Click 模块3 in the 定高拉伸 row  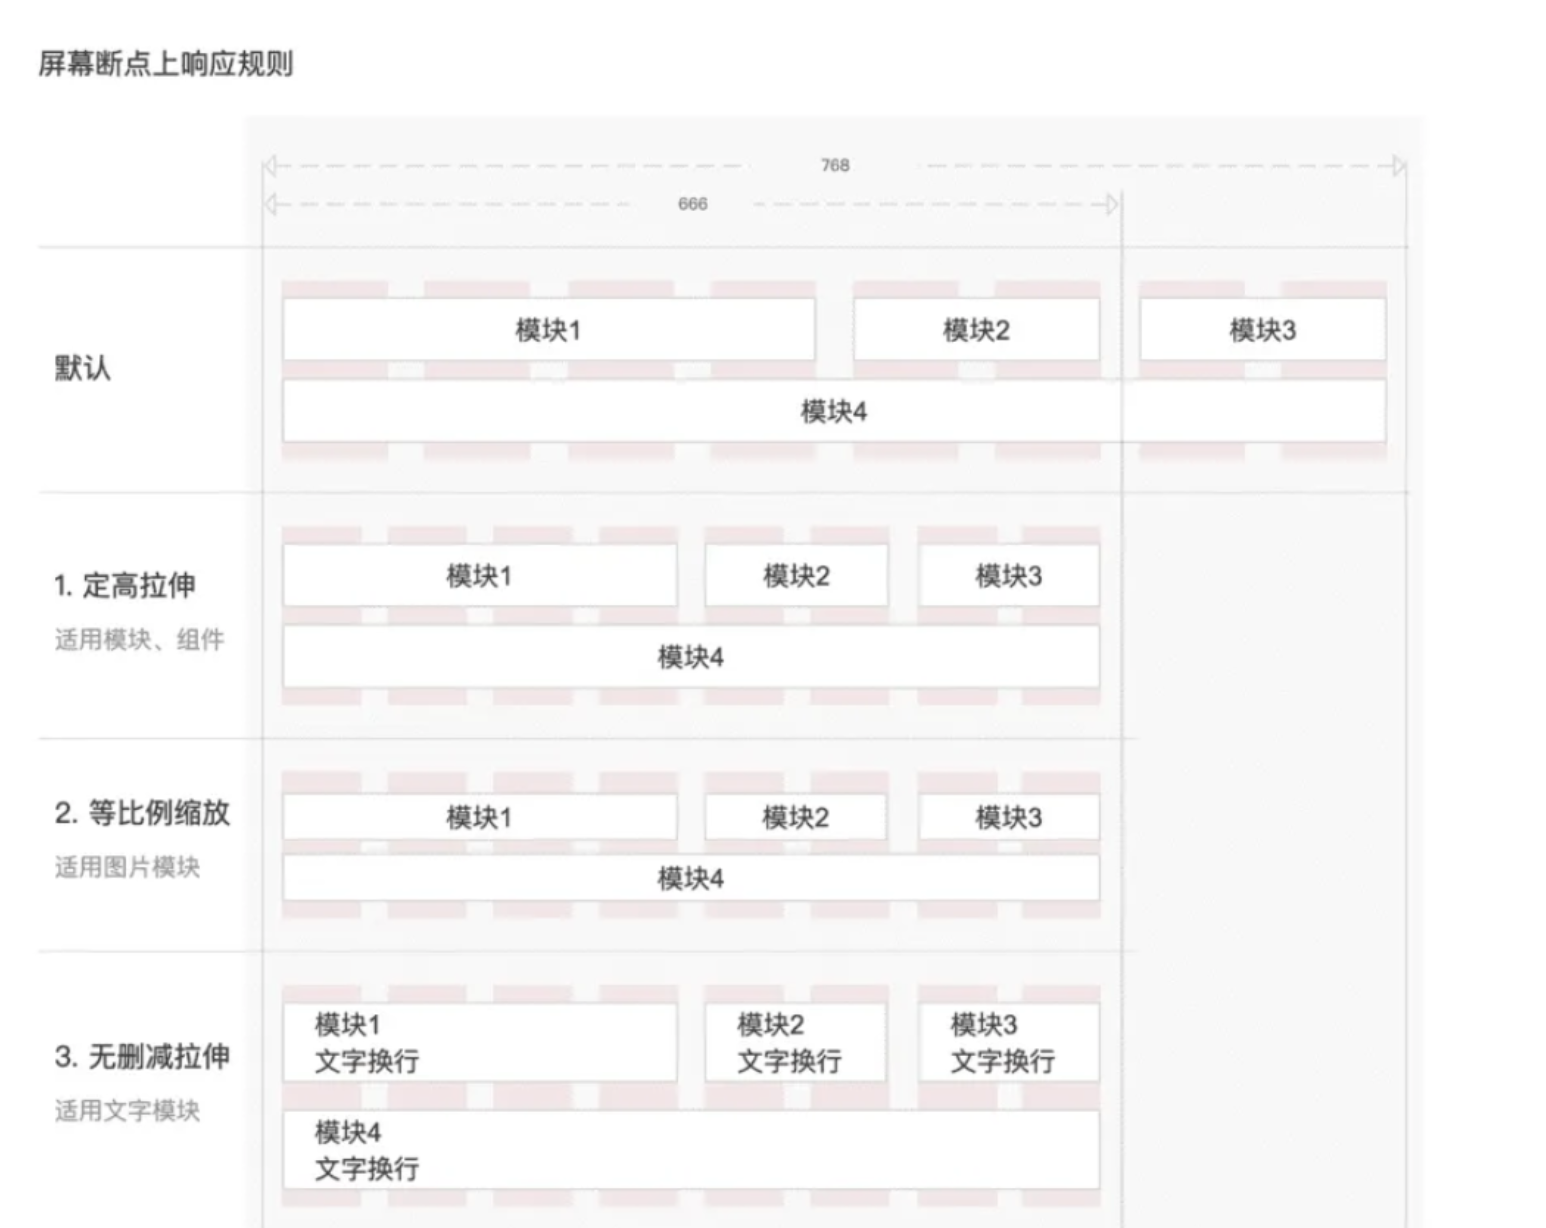[x=1009, y=575]
